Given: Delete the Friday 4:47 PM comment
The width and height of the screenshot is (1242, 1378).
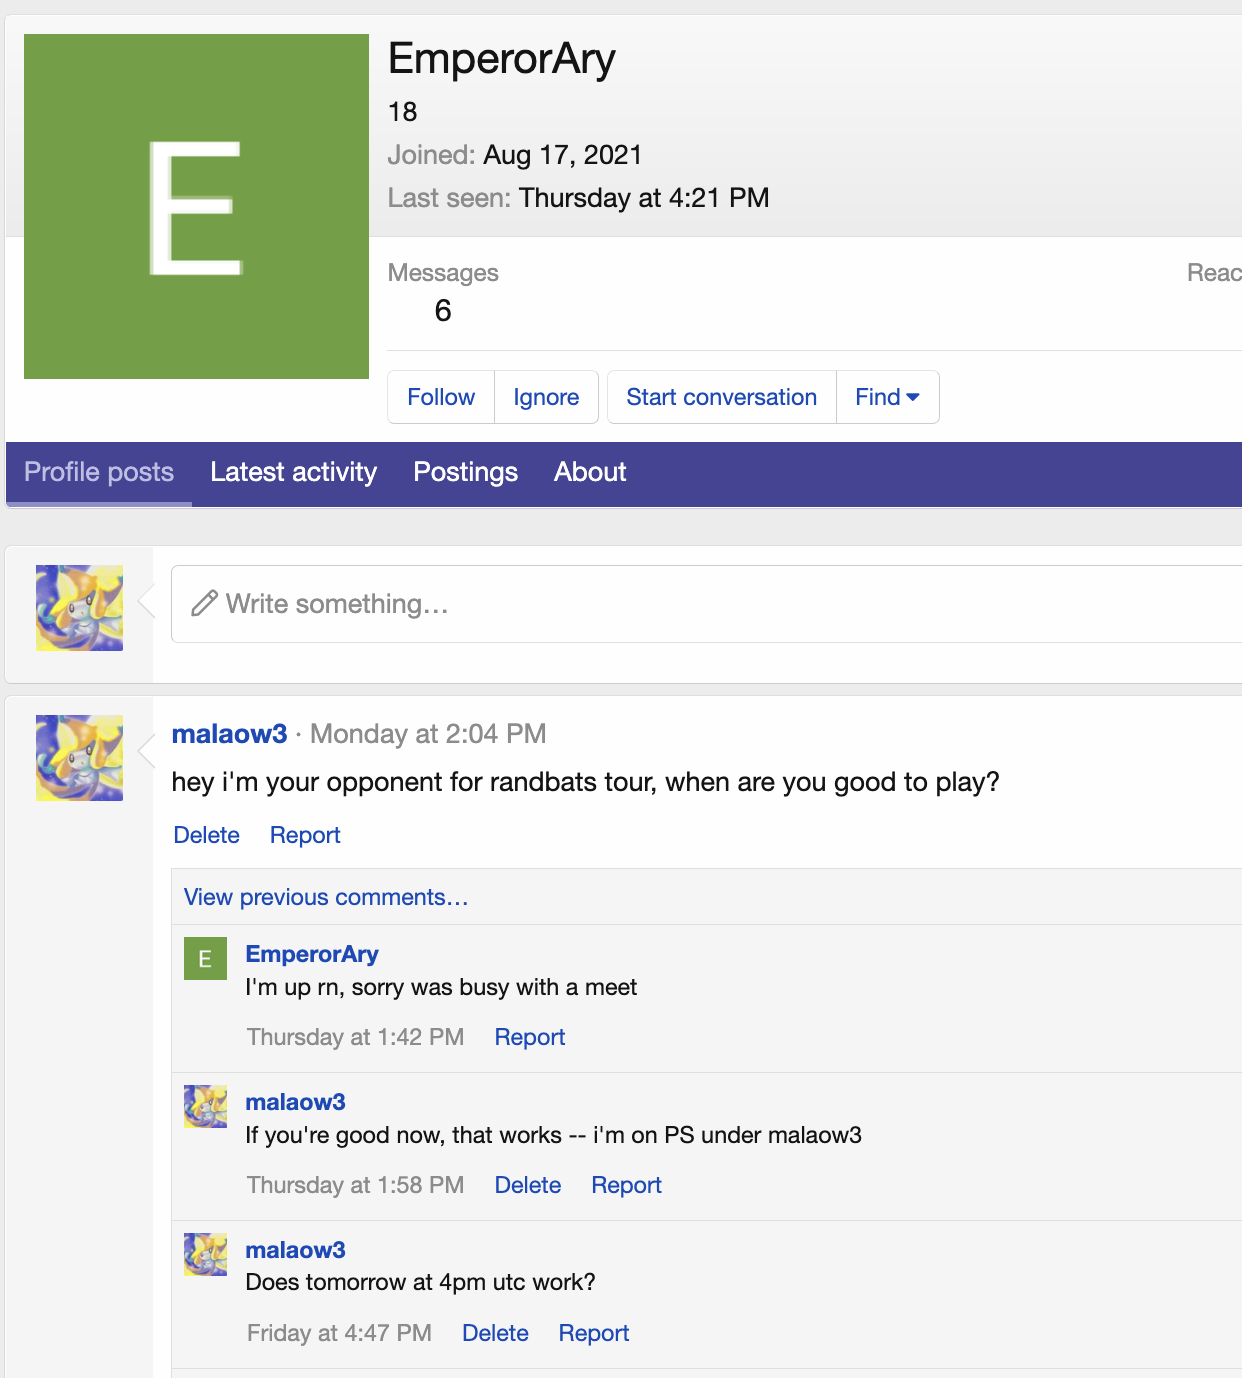Looking at the screenshot, I should (495, 1333).
